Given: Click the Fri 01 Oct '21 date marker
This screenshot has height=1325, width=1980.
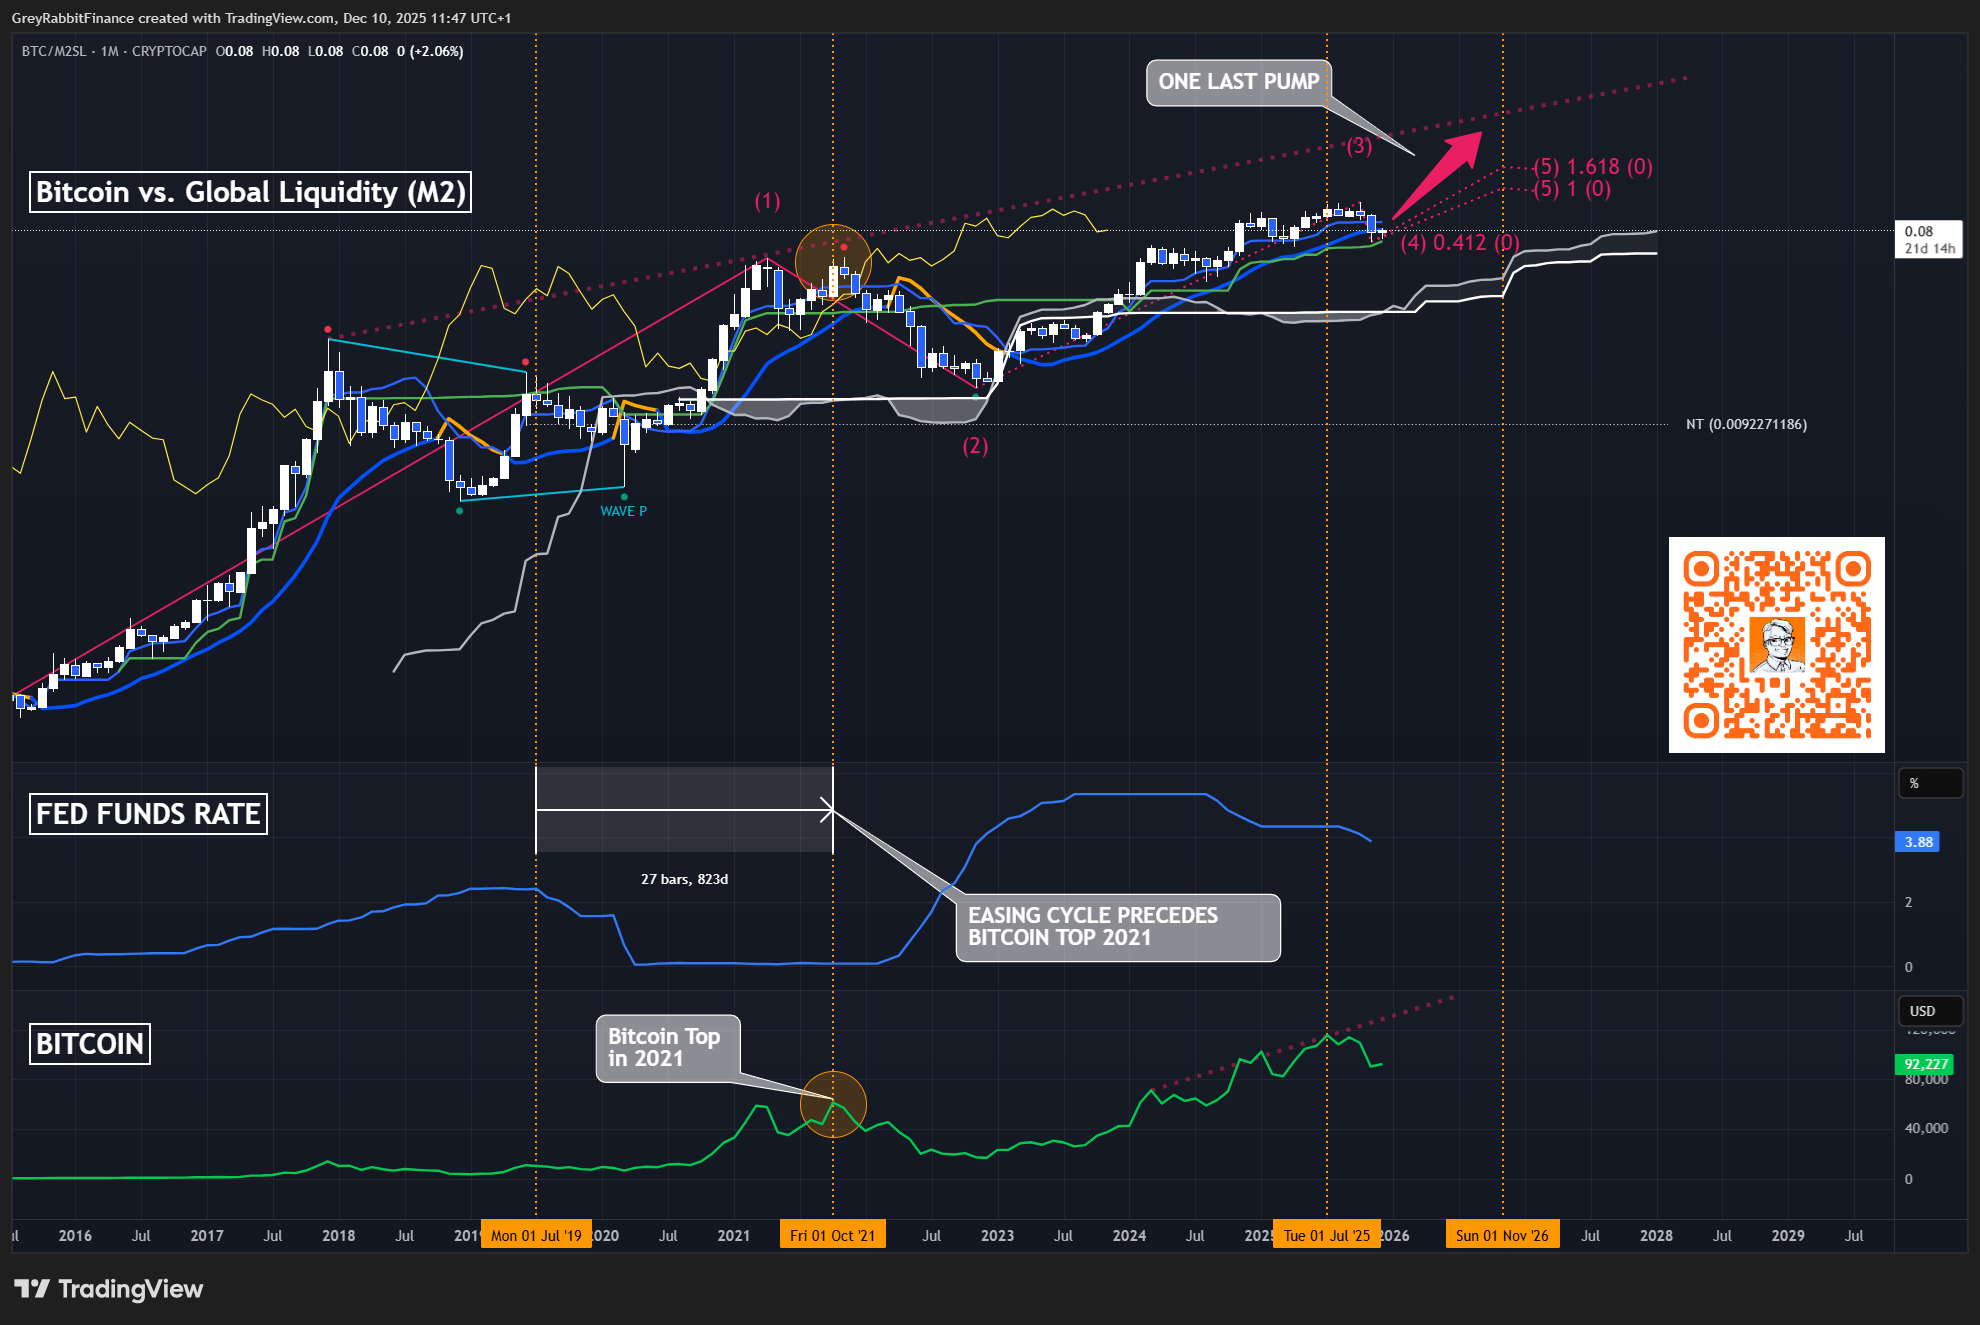Looking at the screenshot, I should pos(832,1235).
